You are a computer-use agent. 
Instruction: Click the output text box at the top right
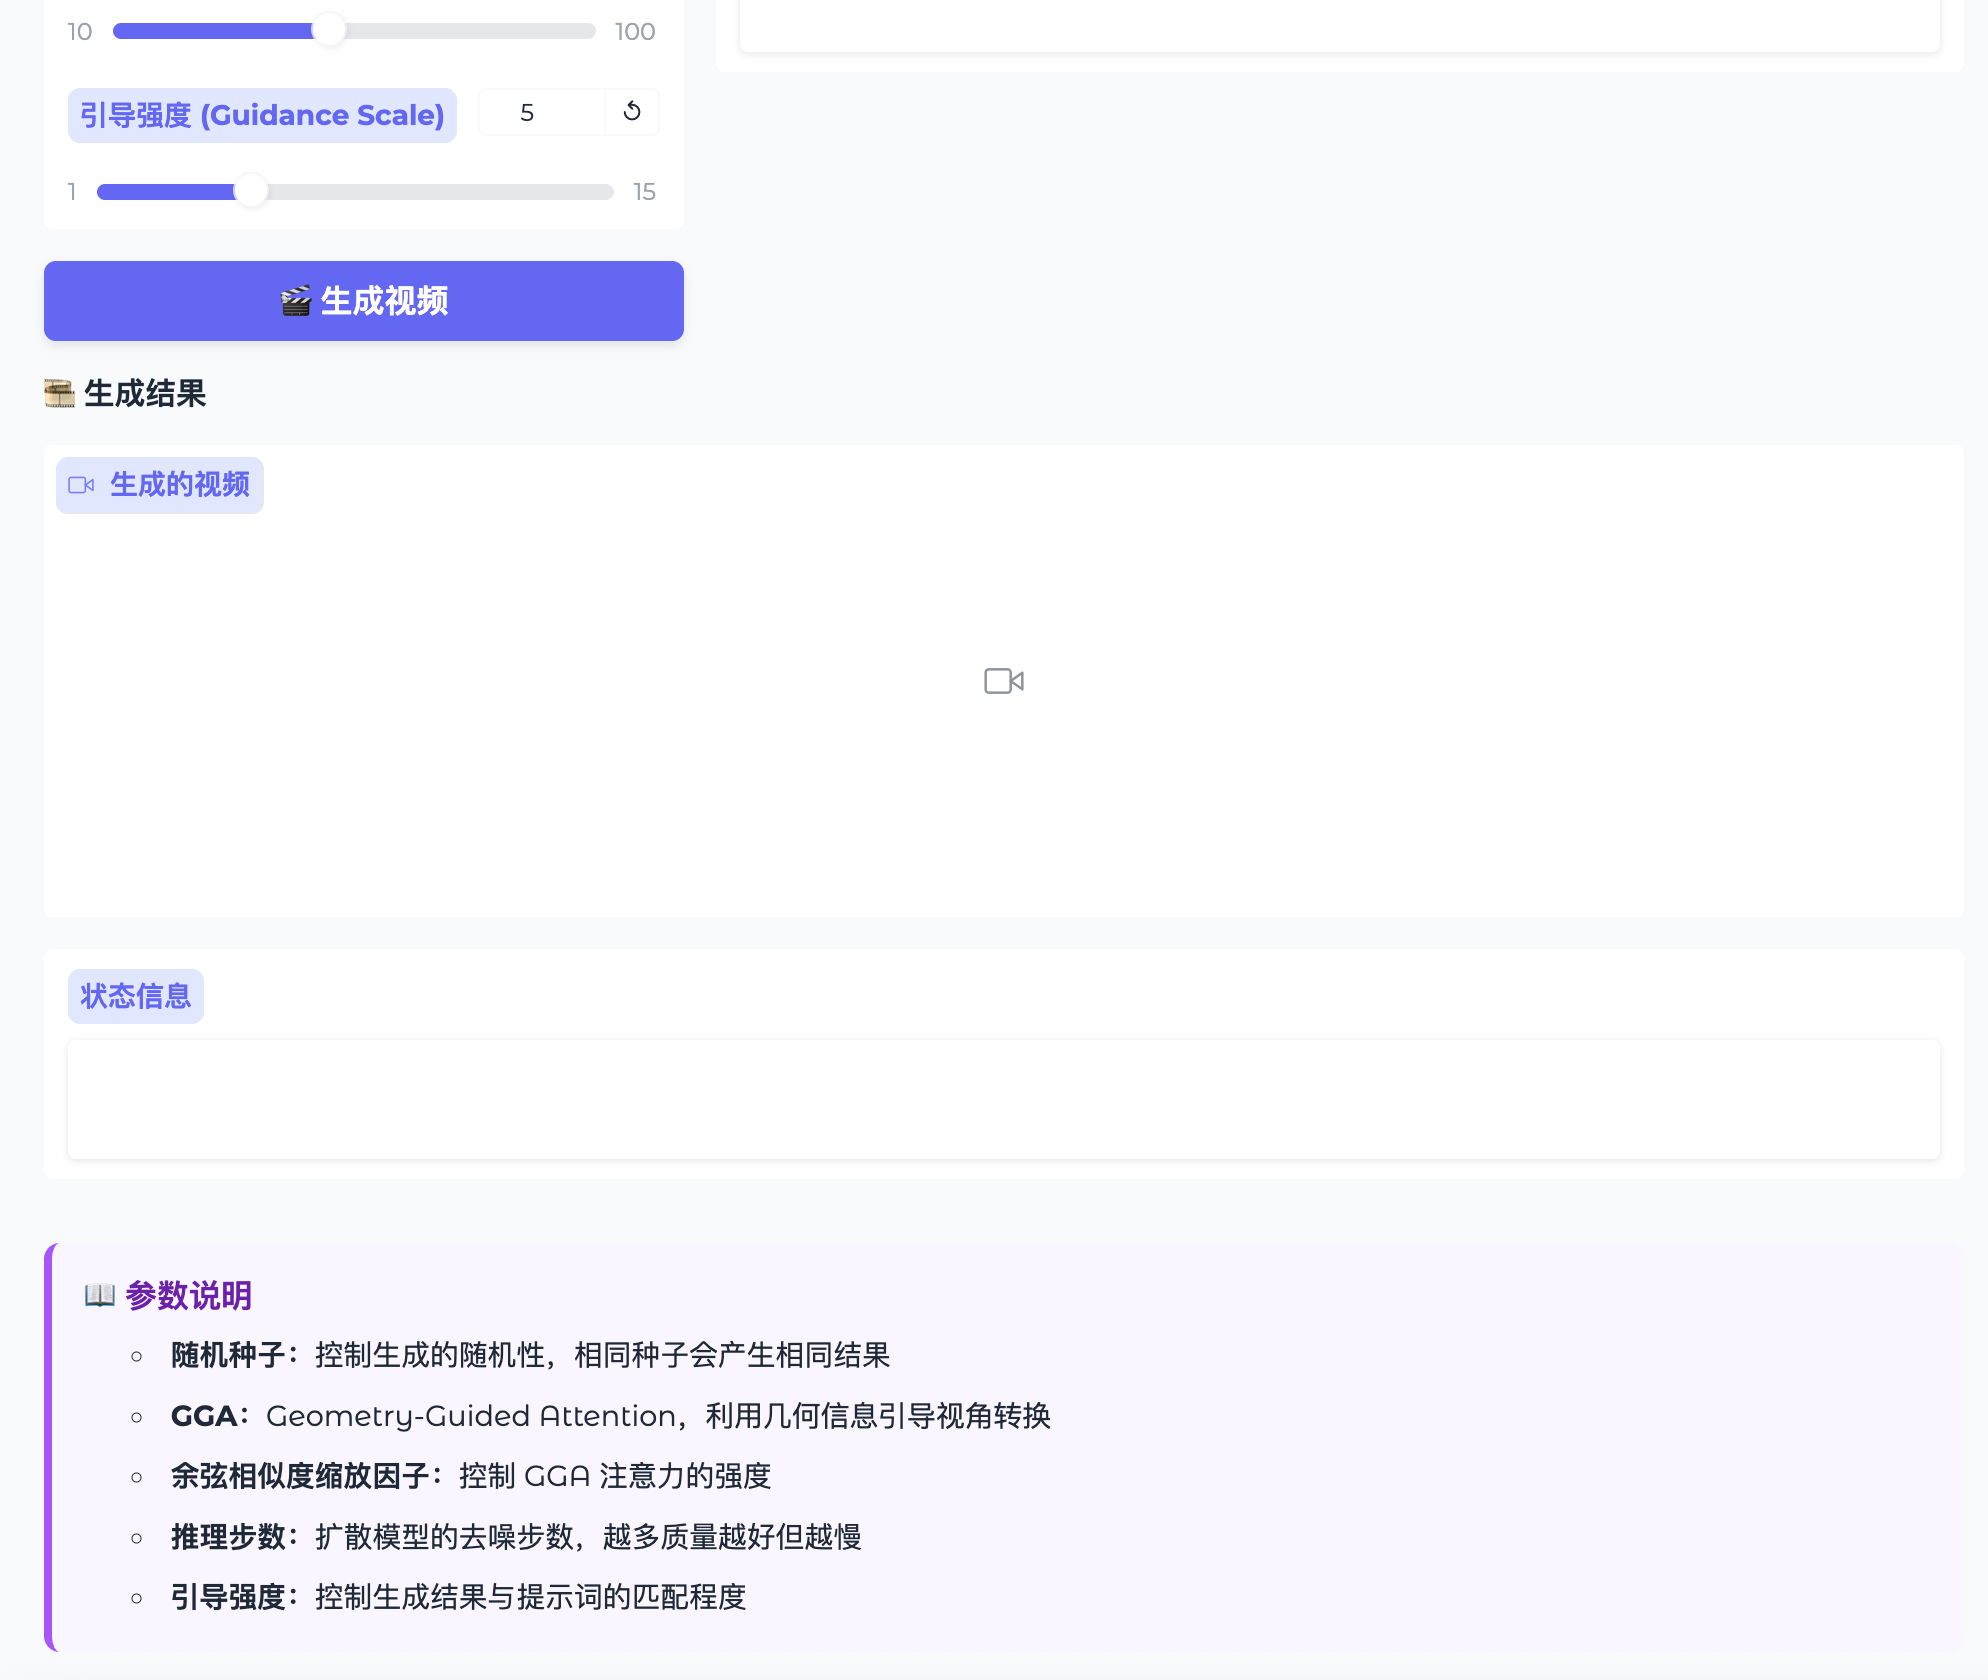pyautogui.click(x=1339, y=25)
